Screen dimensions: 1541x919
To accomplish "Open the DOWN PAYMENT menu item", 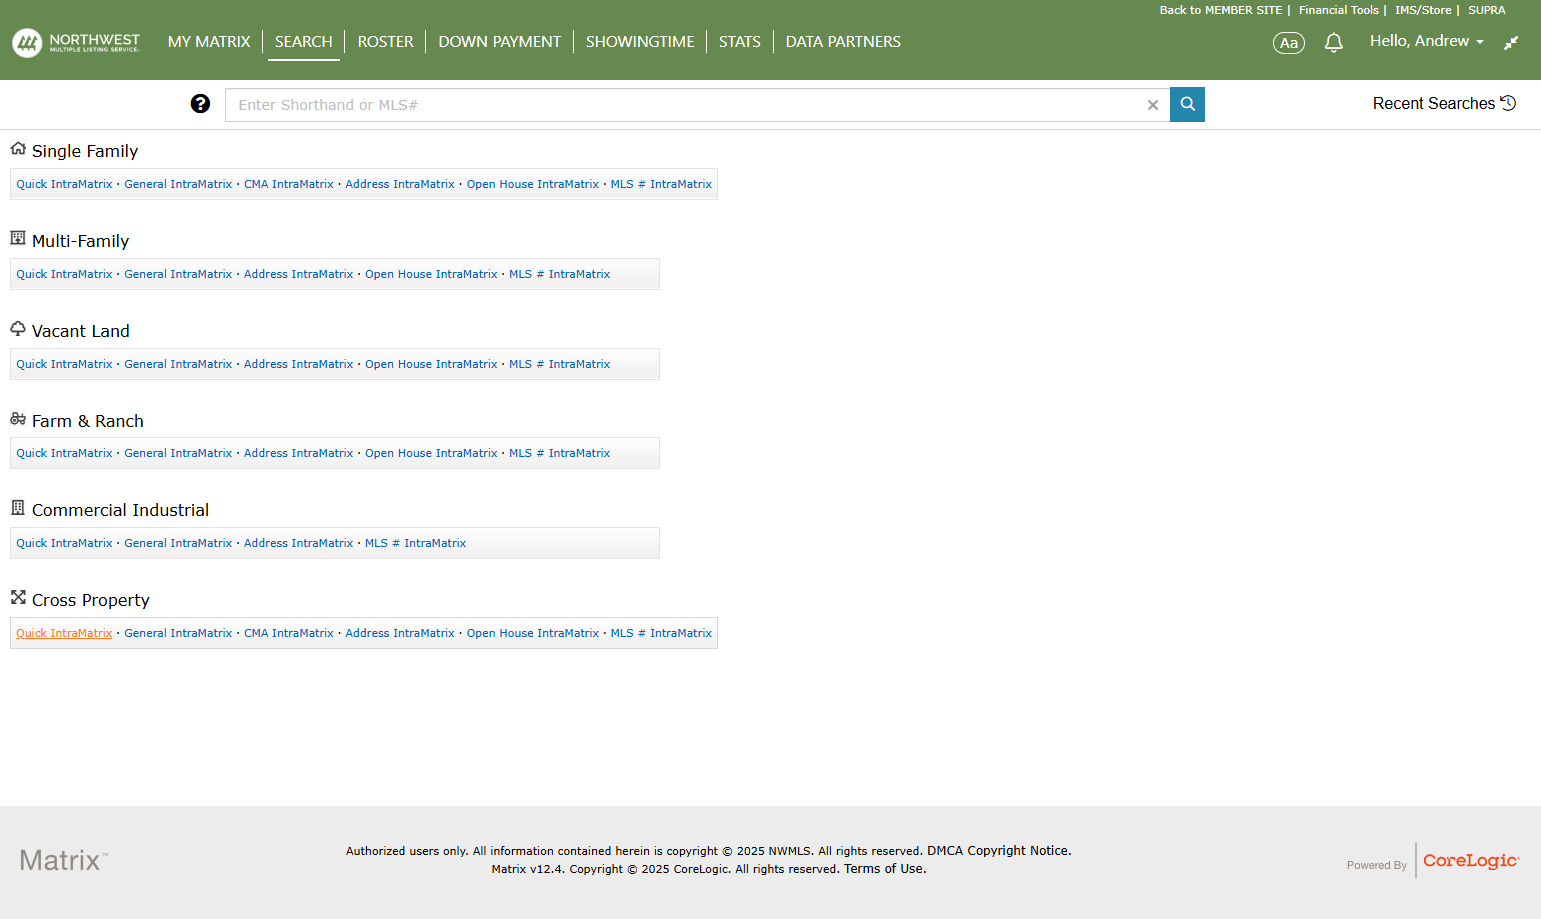I will click(500, 42).
